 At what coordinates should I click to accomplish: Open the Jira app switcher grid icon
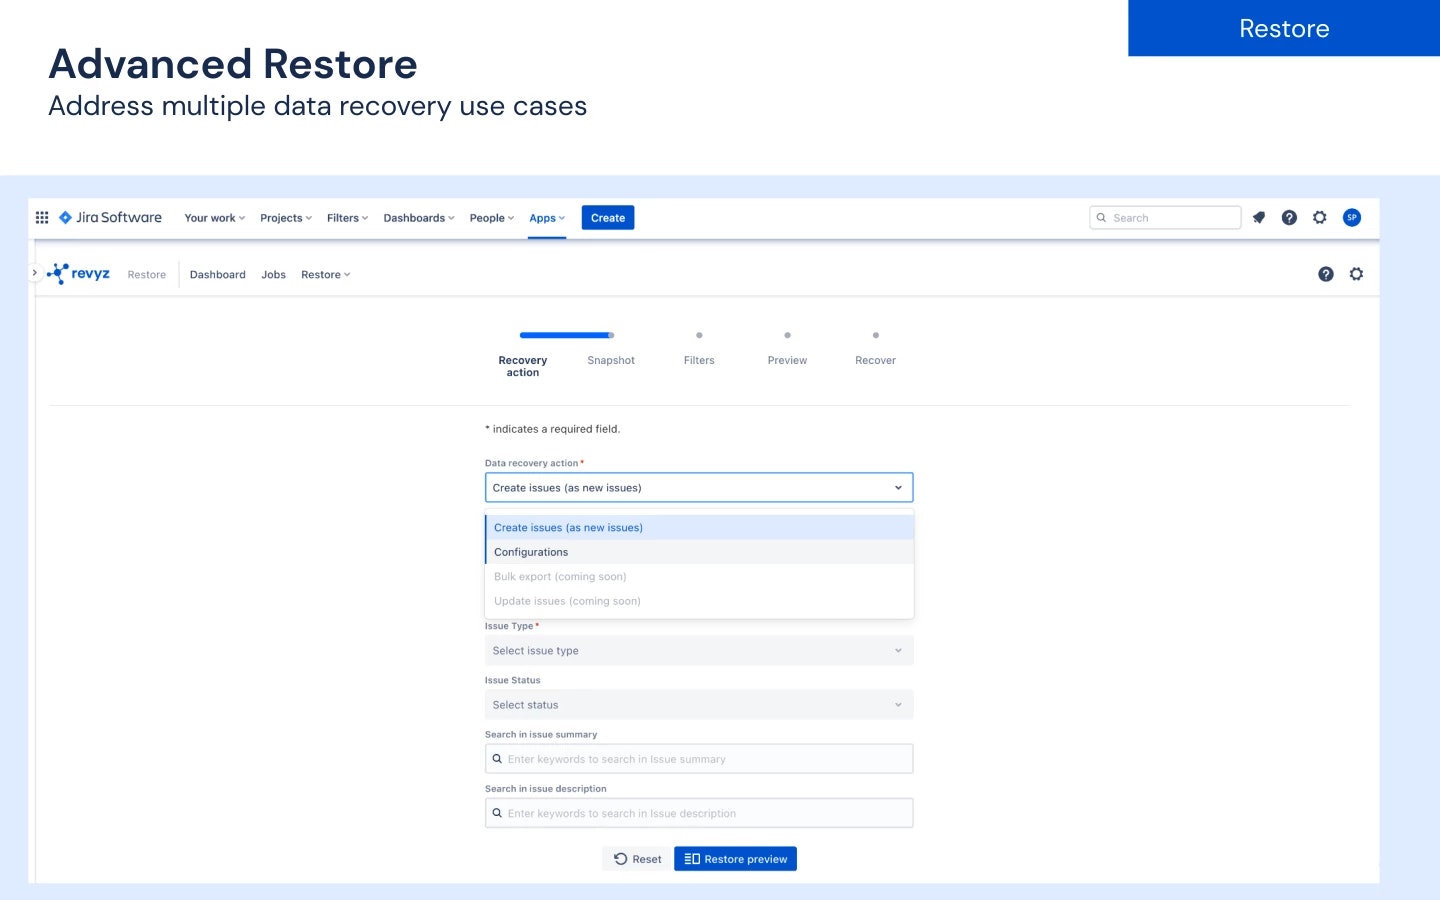pyautogui.click(x=42, y=217)
